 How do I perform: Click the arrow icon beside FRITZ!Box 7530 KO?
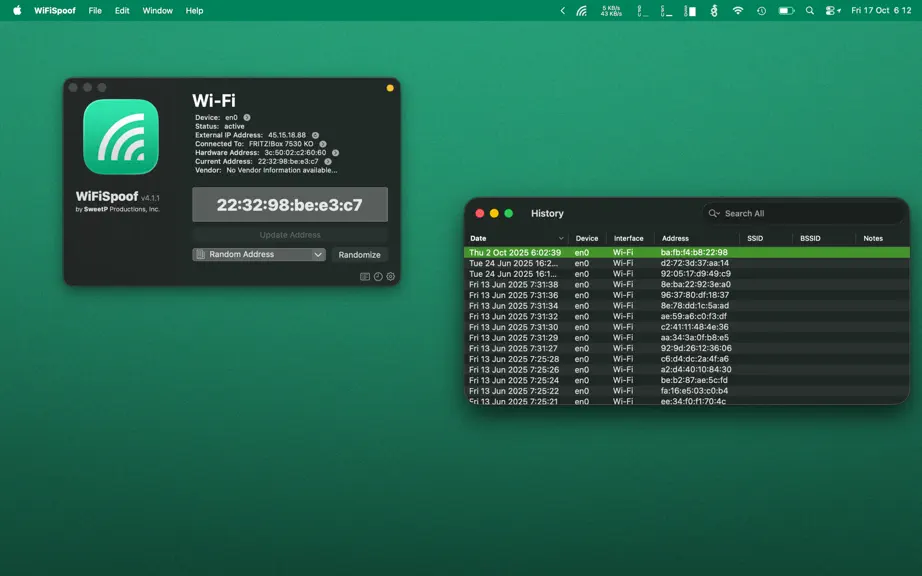(323, 144)
